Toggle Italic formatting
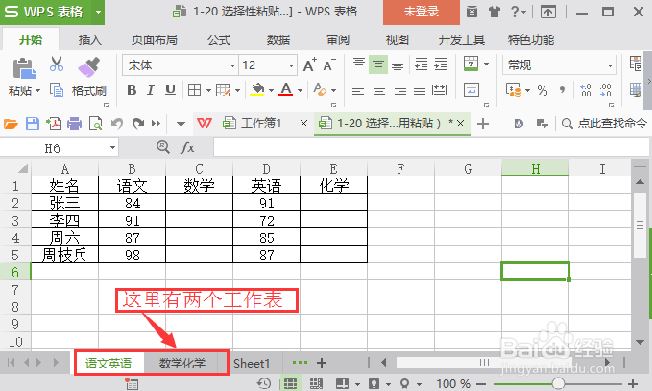Image resolution: width=652 pixels, height=391 pixels. [151, 90]
